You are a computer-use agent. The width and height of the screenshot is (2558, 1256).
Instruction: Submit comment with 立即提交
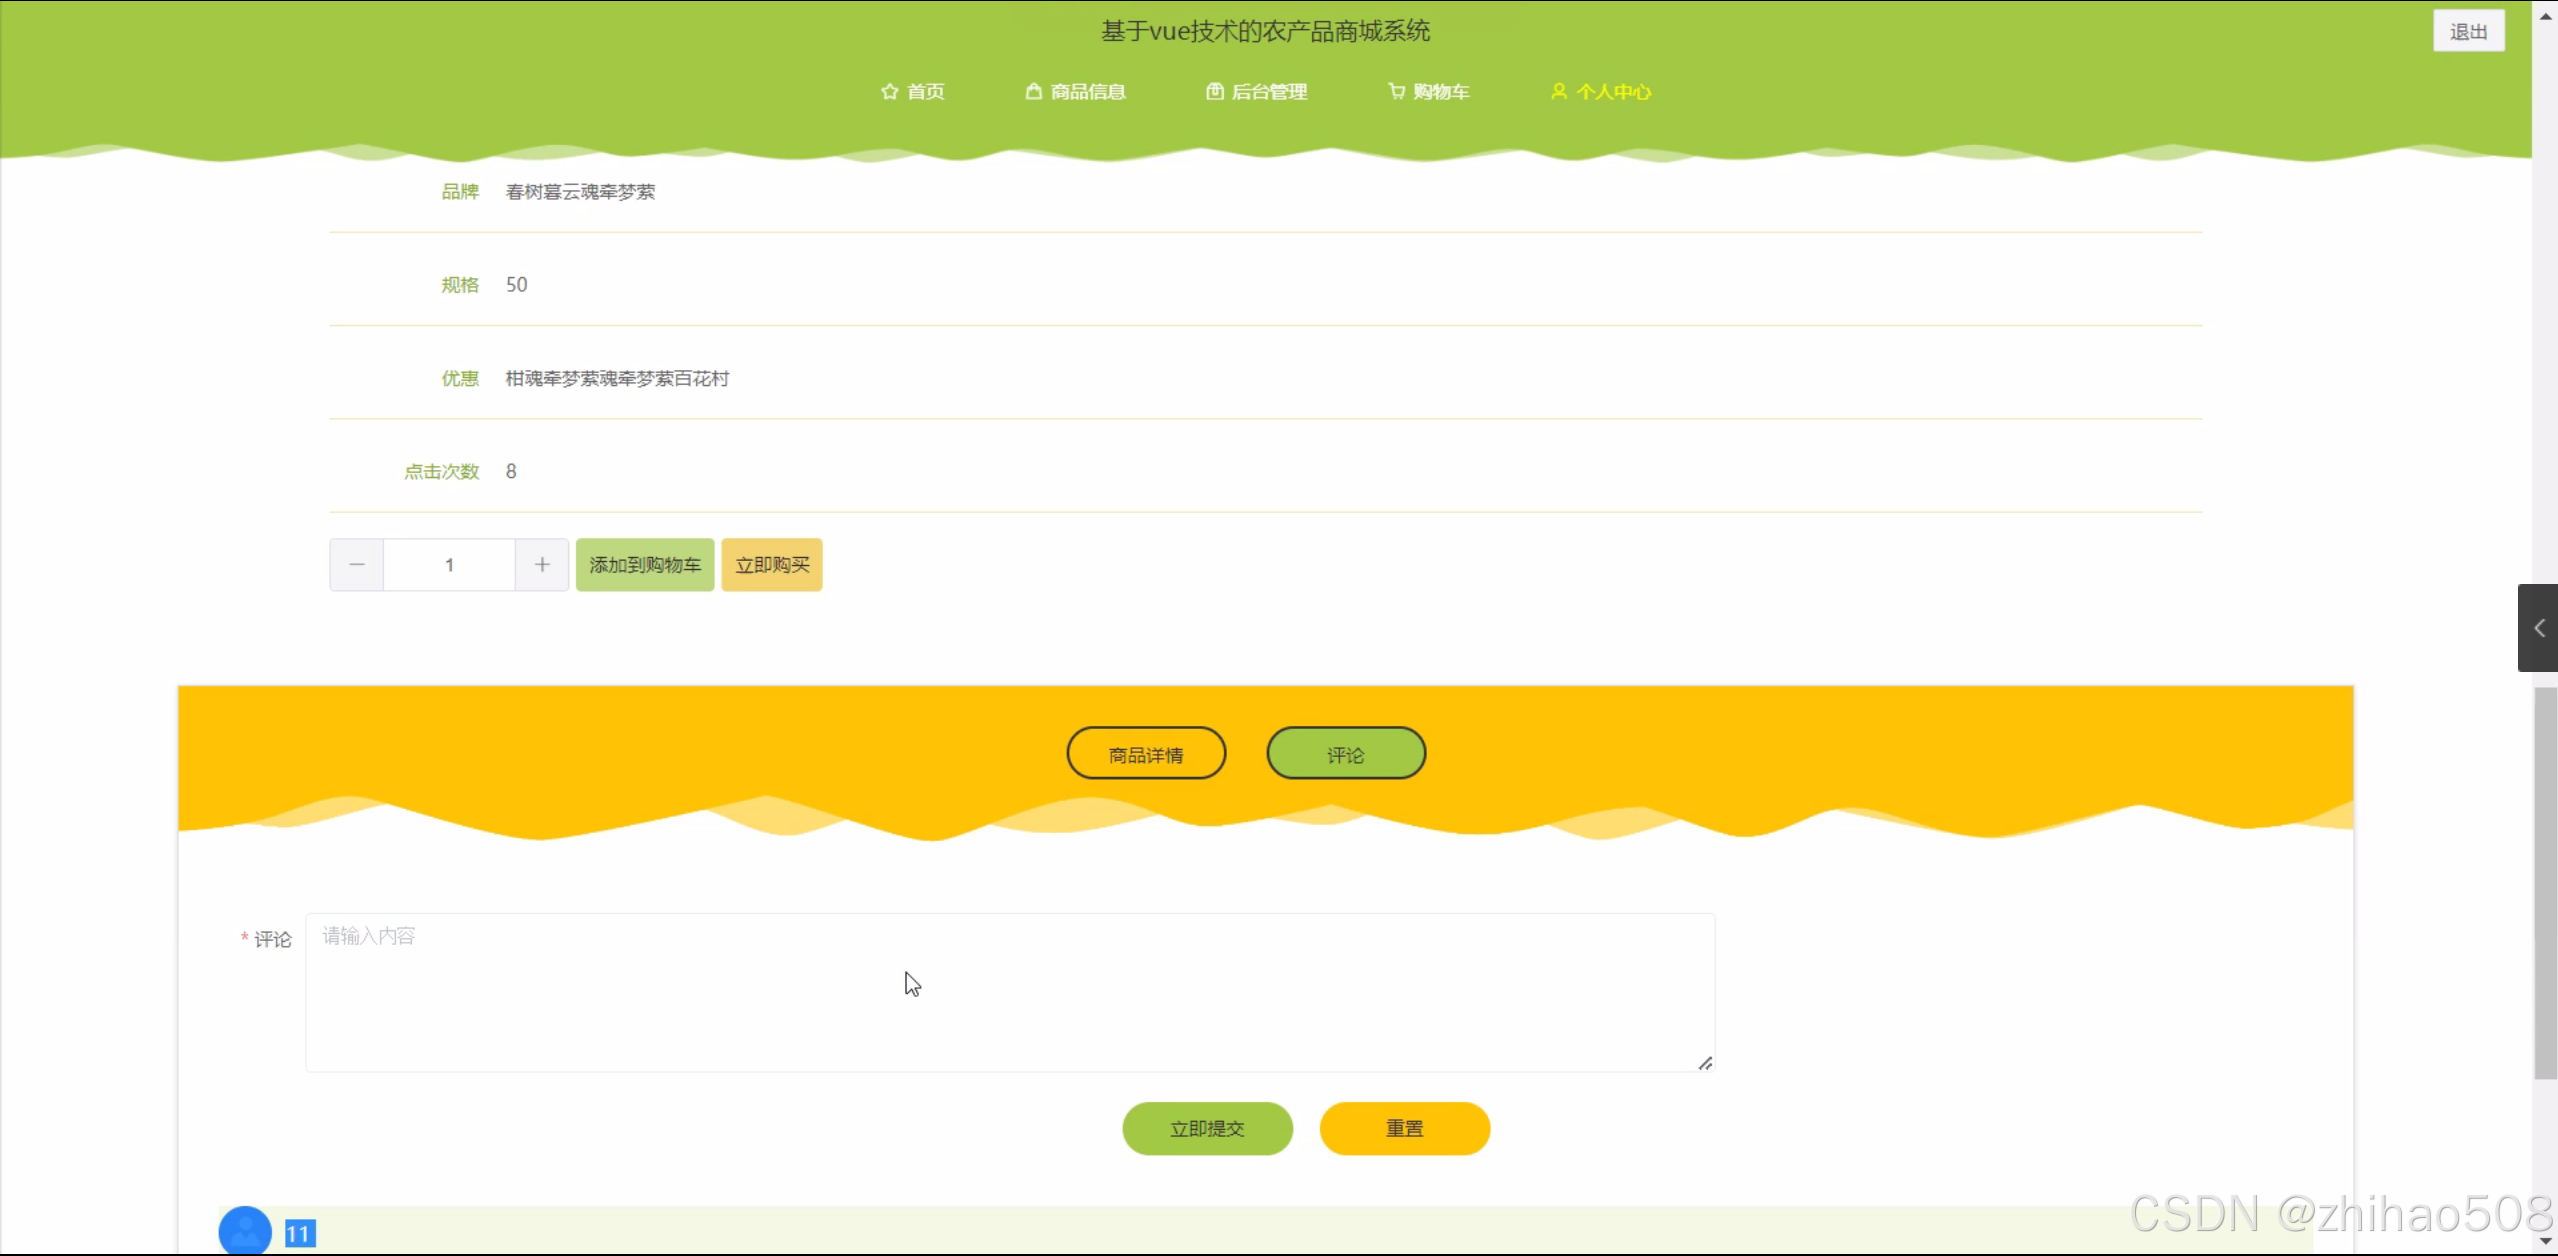1207,1128
